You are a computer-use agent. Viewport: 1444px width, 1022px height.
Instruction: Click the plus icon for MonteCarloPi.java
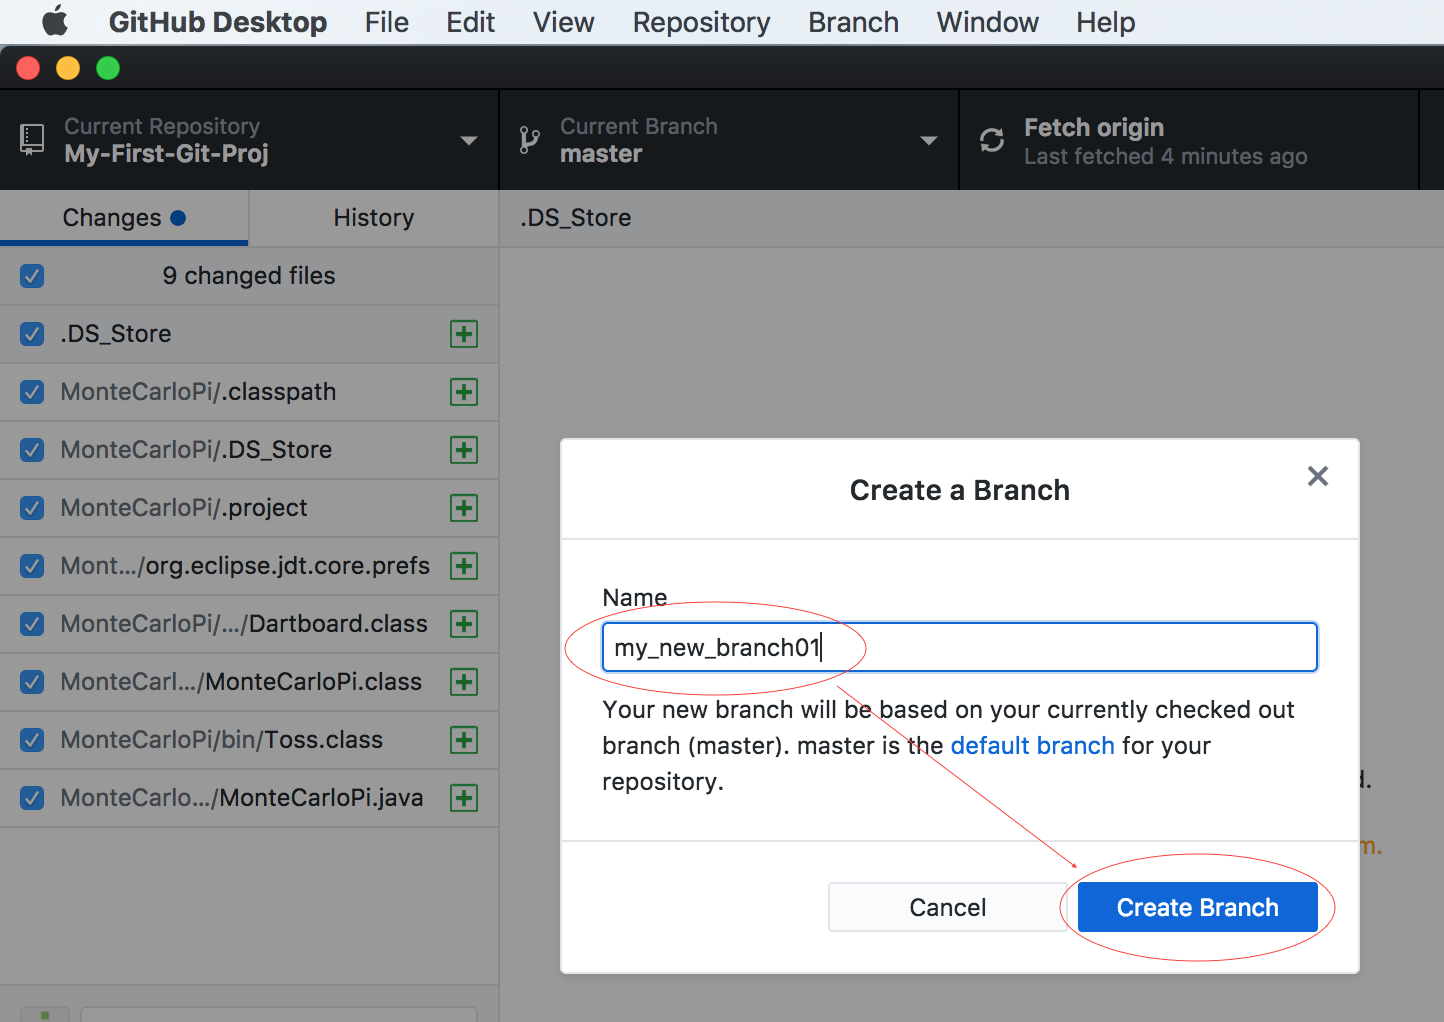[x=464, y=798]
